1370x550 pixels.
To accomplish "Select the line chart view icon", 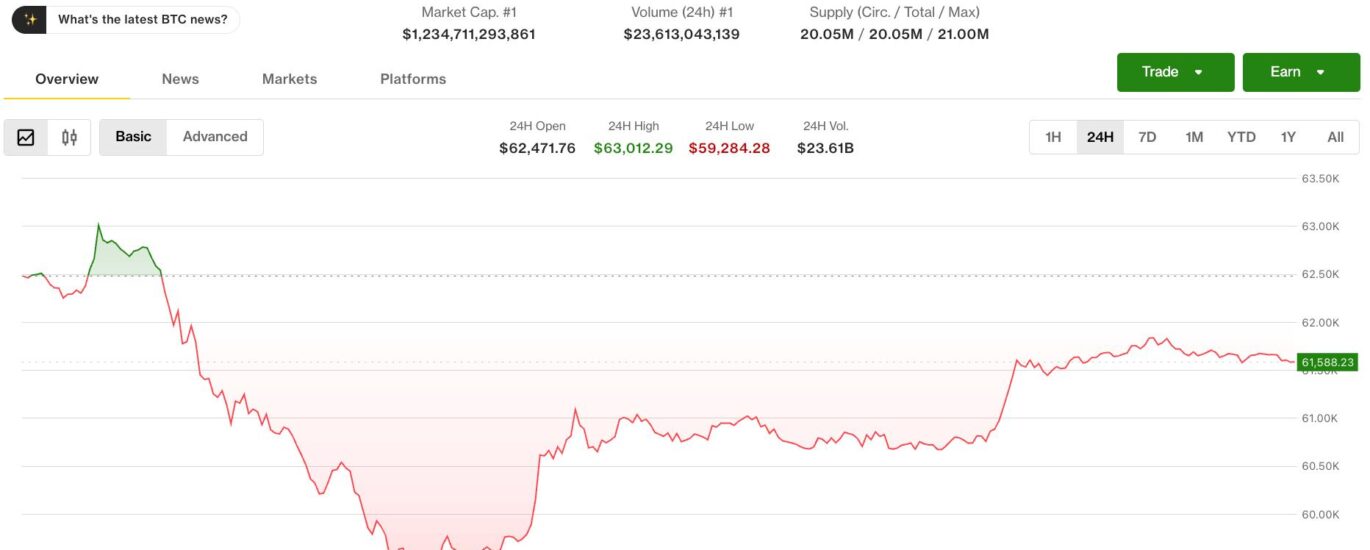I will pos(26,137).
